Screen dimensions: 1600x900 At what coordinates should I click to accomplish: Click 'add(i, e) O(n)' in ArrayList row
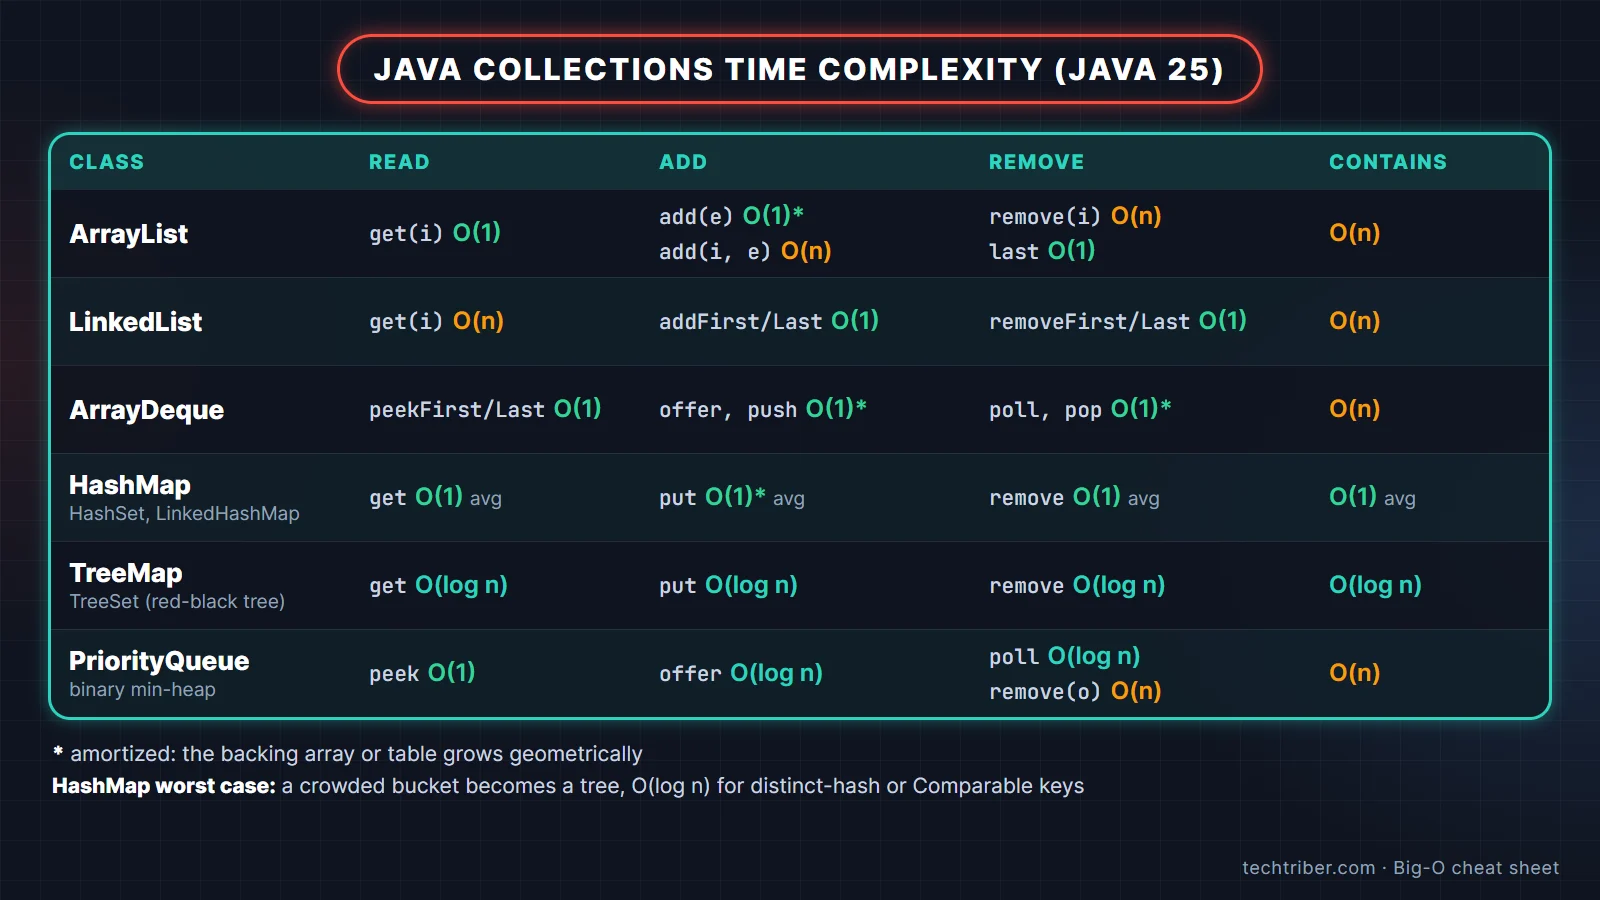tap(745, 251)
